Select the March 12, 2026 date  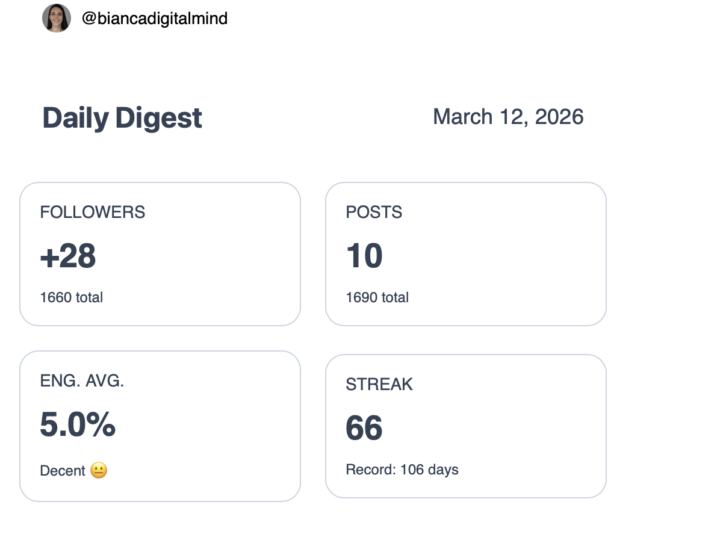pyautogui.click(x=508, y=117)
